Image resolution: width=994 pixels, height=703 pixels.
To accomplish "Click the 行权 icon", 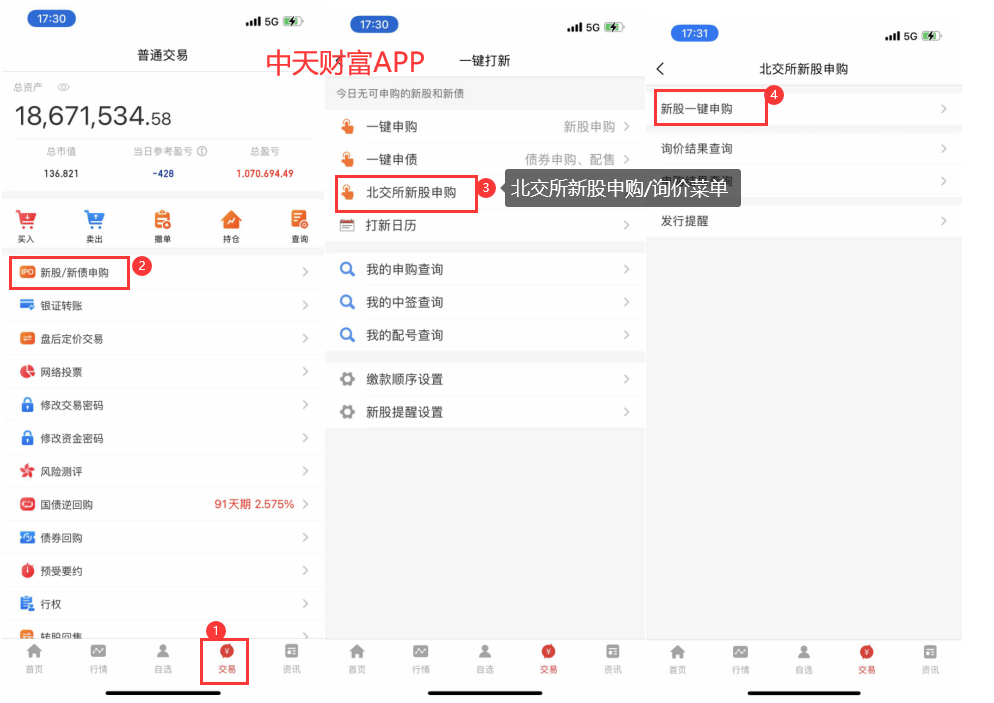I will pyautogui.click(x=27, y=603).
